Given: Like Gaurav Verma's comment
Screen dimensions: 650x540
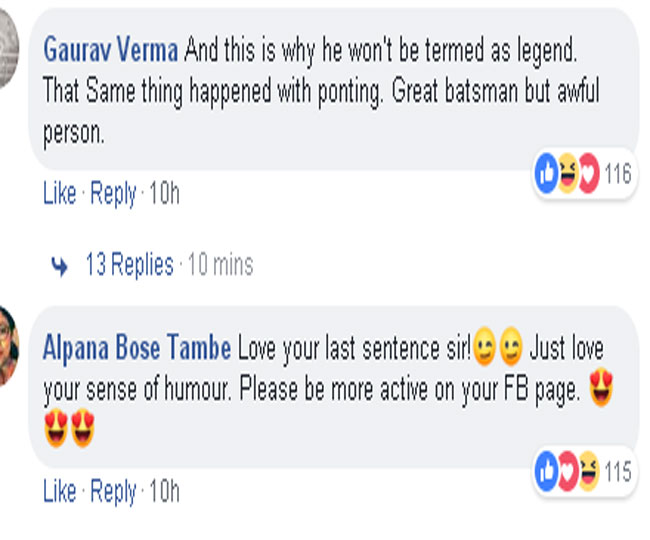Looking at the screenshot, I should click(x=59, y=194).
